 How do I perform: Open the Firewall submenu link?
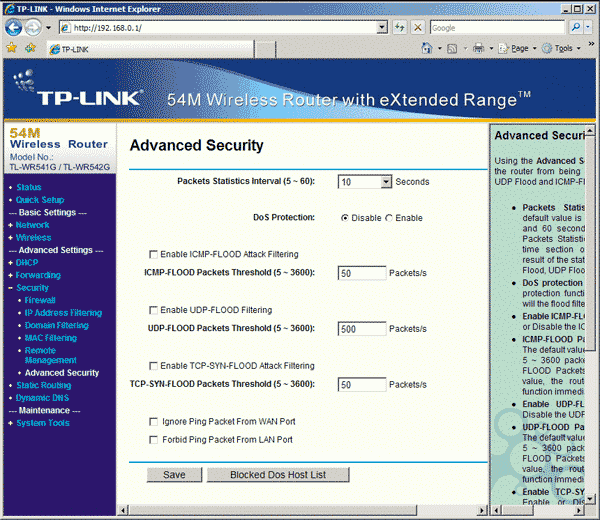pyautogui.click(x=40, y=300)
